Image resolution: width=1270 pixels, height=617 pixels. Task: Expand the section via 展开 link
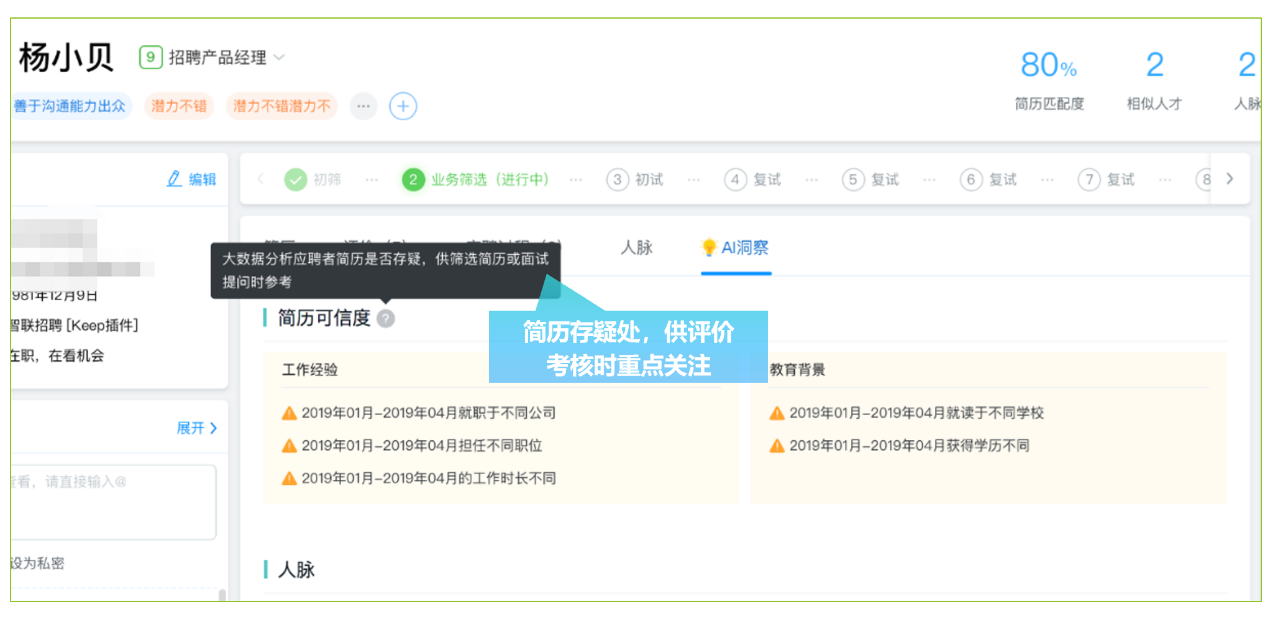(197, 428)
